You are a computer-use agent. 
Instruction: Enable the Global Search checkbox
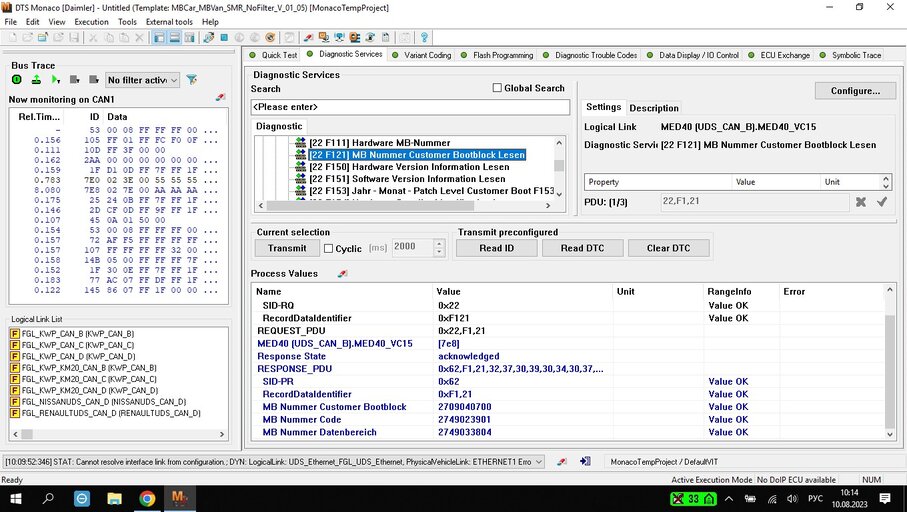[497, 88]
